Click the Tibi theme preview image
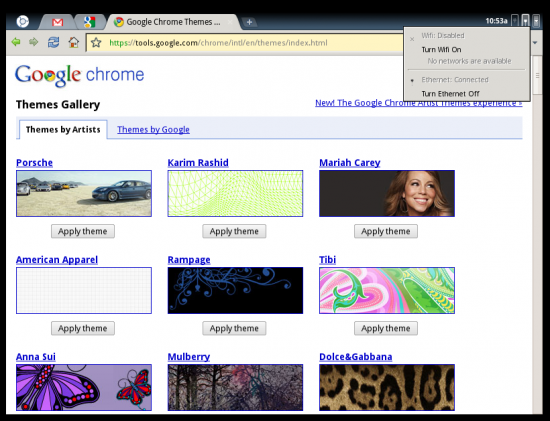Image resolution: width=550 pixels, height=421 pixels. [387, 290]
